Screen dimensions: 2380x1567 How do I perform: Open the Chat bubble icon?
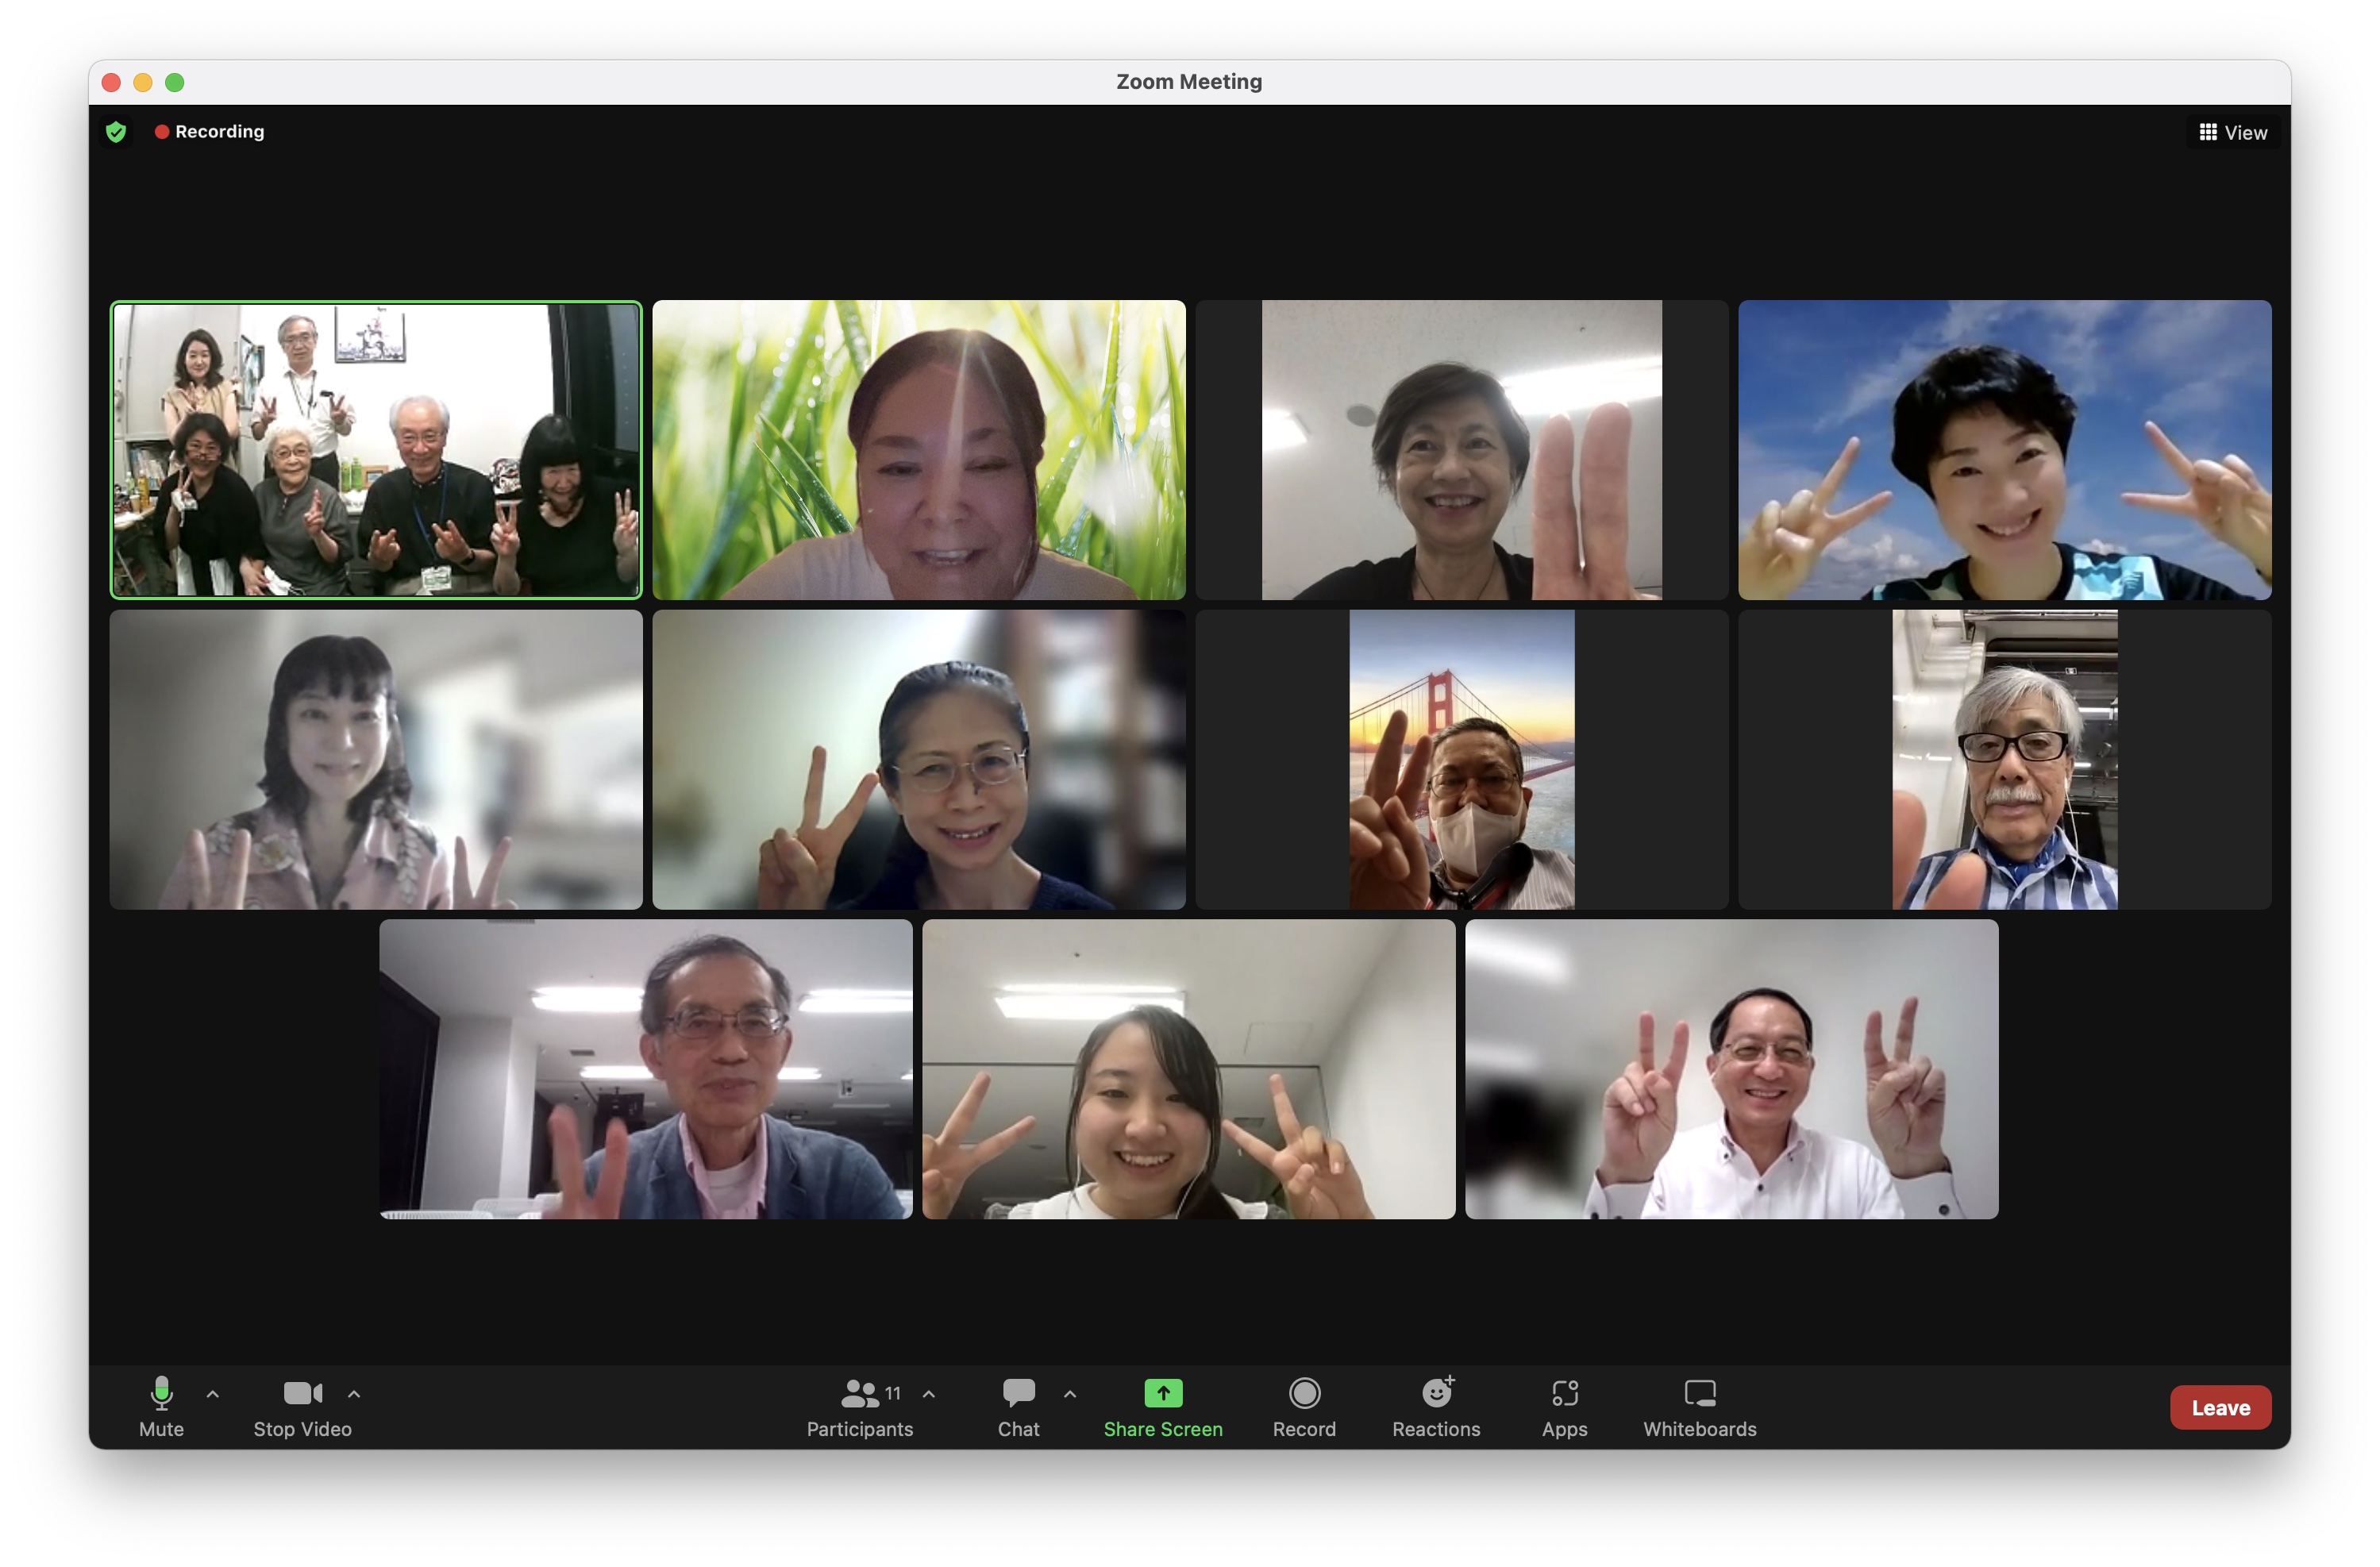[x=1019, y=1393]
